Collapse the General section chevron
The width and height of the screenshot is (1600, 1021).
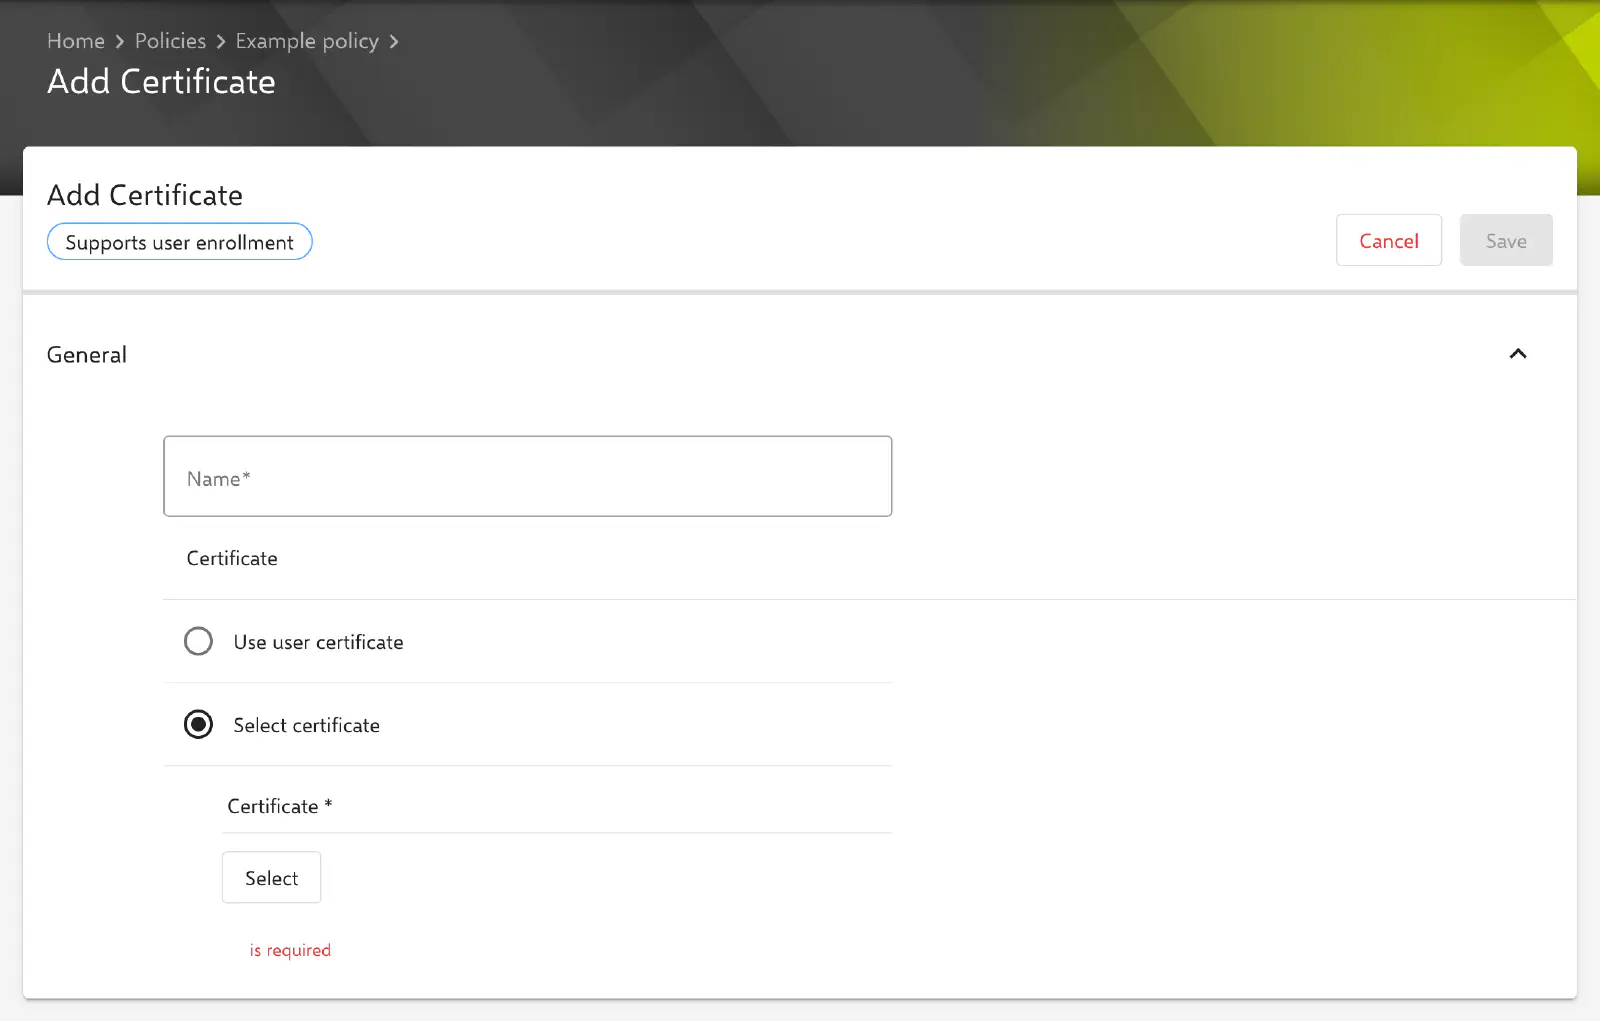click(1517, 354)
